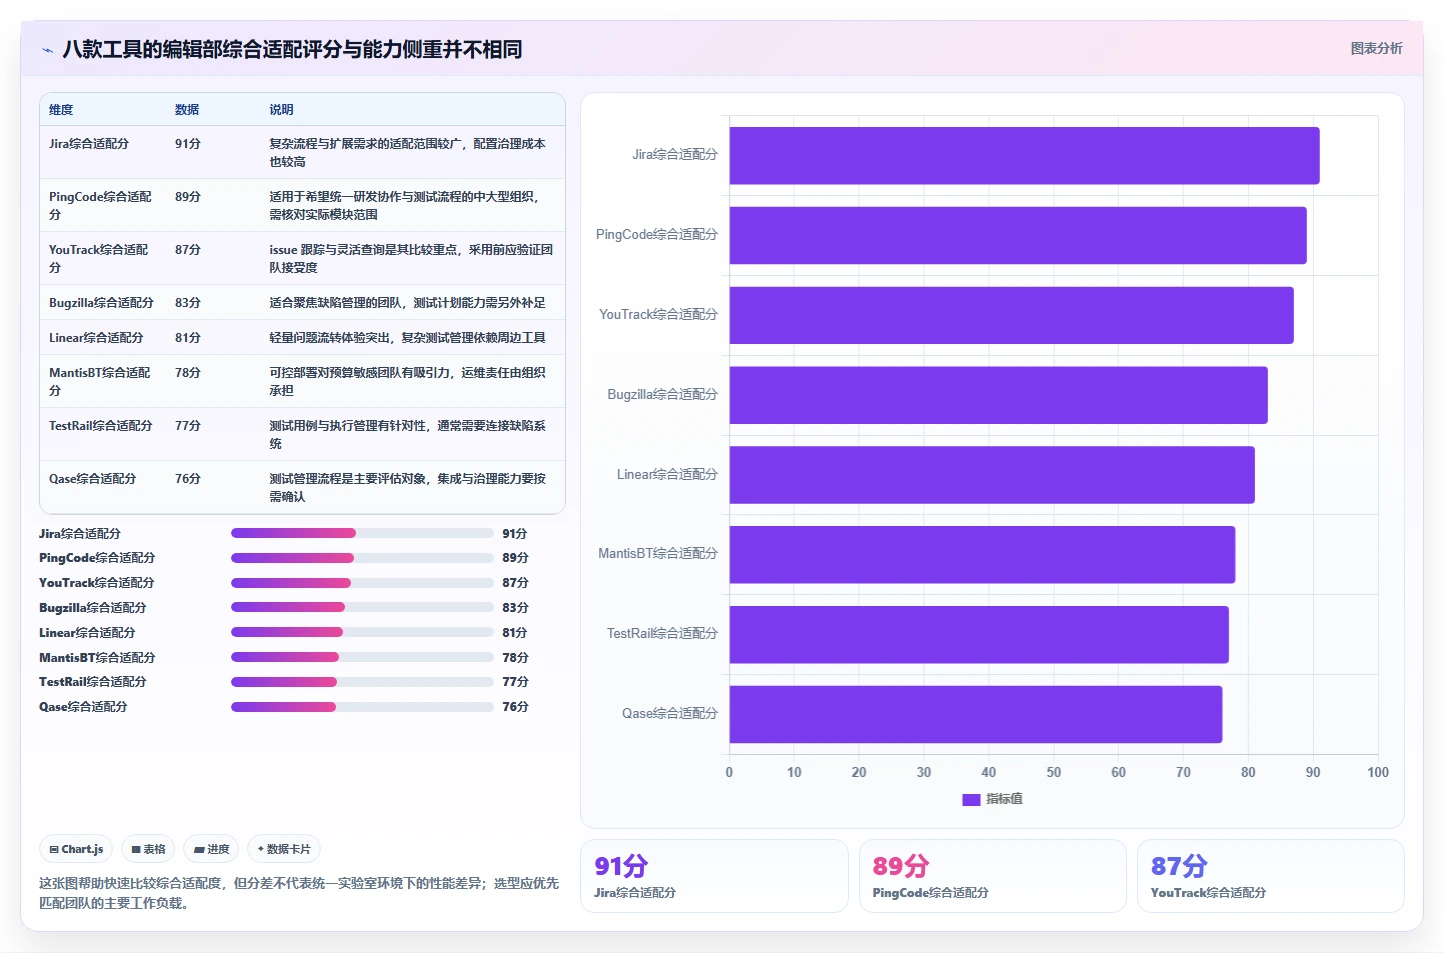The height and width of the screenshot is (953, 1444).
Task: Toggle the 指标值 legend color swatch
Action: tap(970, 799)
